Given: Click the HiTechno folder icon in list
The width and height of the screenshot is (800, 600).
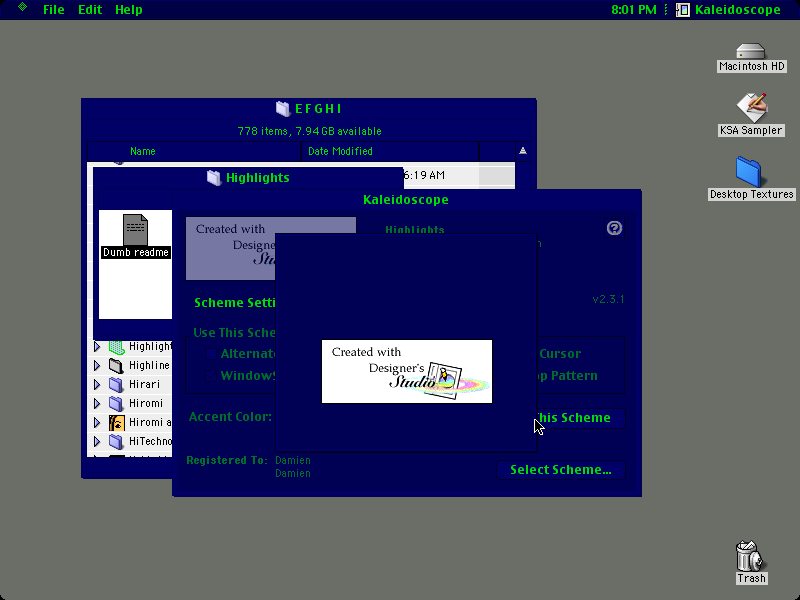Looking at the screenshot, I should [116, 441].
